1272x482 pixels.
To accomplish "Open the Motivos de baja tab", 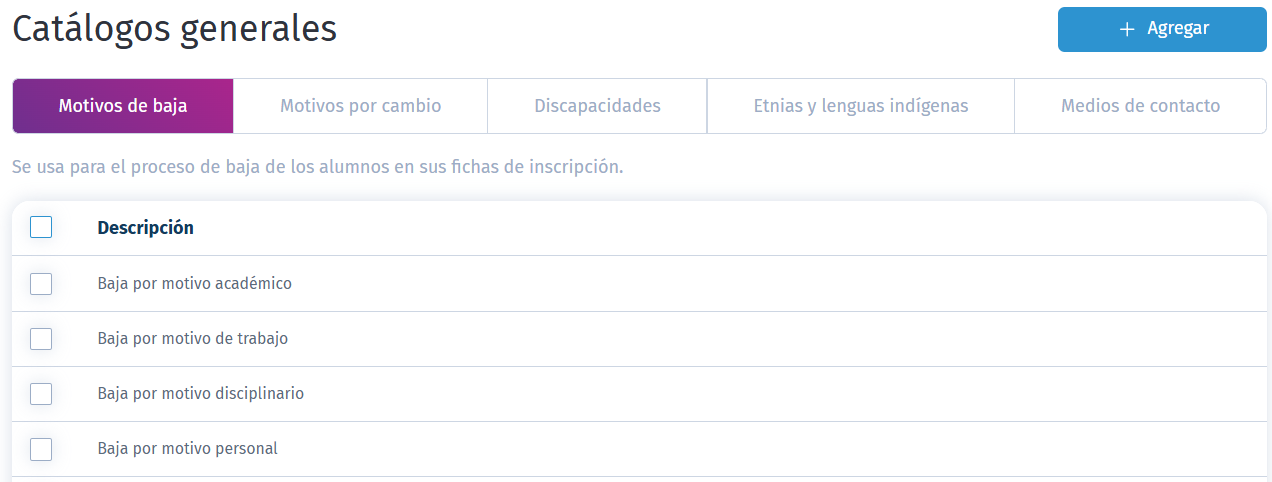I will [123, 106].
